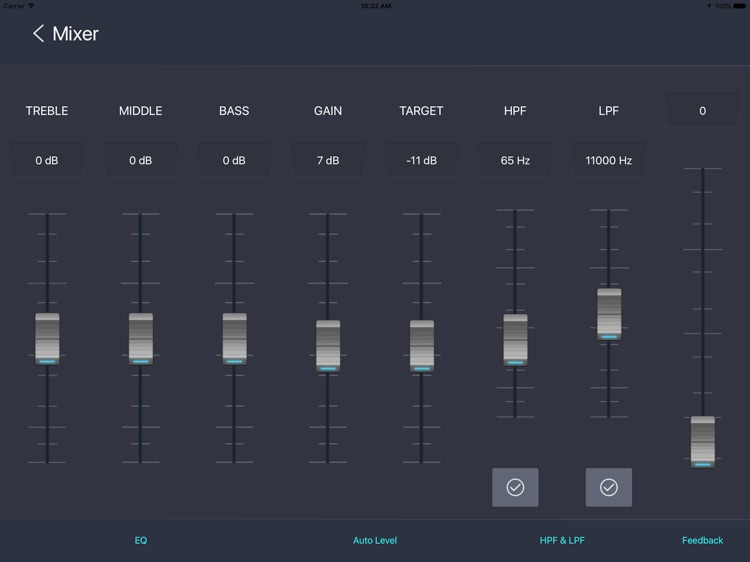Click the LPF fader knob

click(609, 314)
